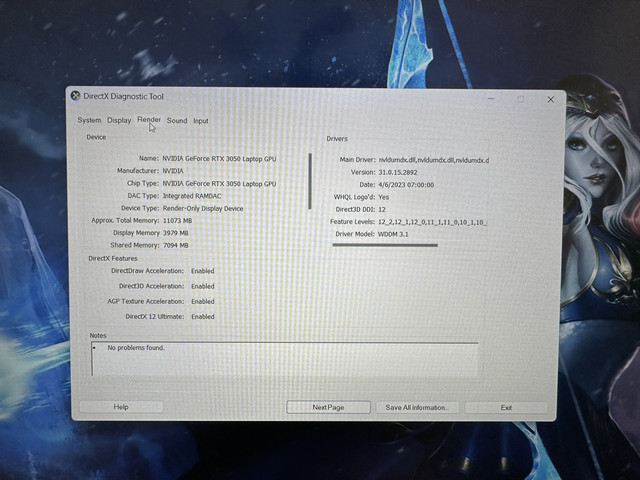Click the Manufacturer value NVIDIA
Viewport: 640px width, 480px height.
click(x=173, y=171)
